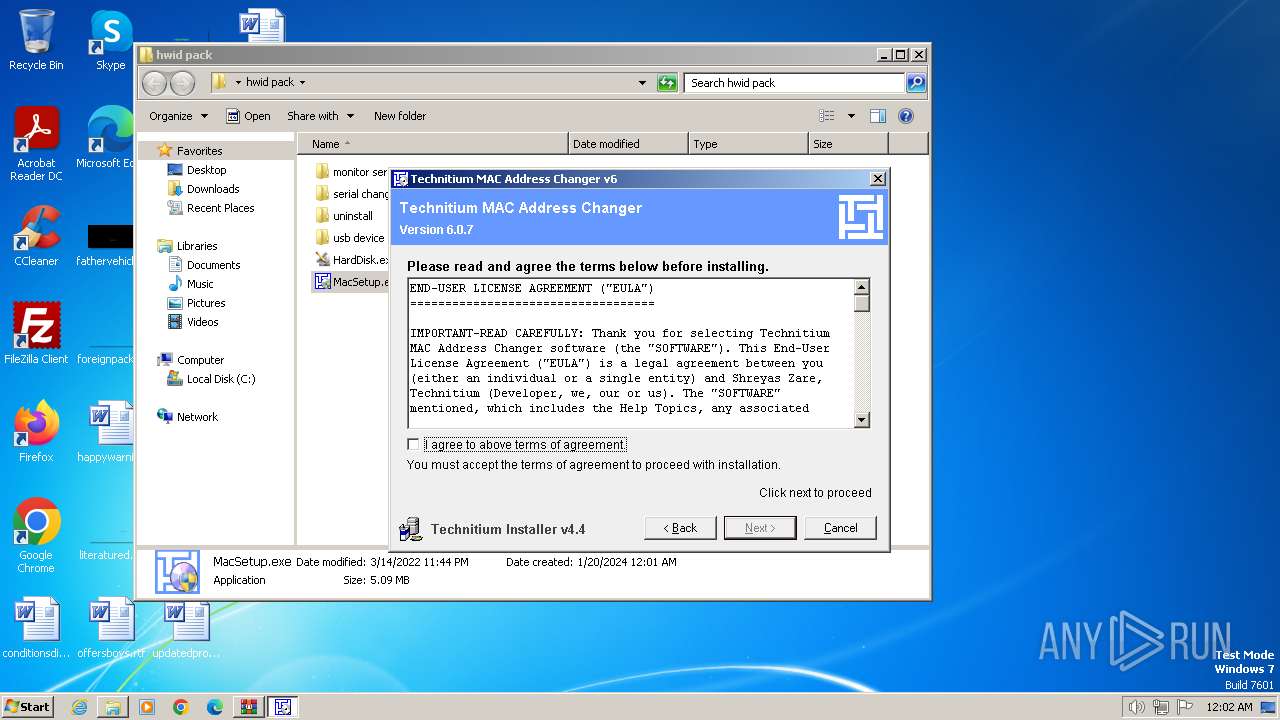Open the change view options dropdown arrow
This screenshot has height=720, width=1280.
pyautogui.click(x=851, y=116)
